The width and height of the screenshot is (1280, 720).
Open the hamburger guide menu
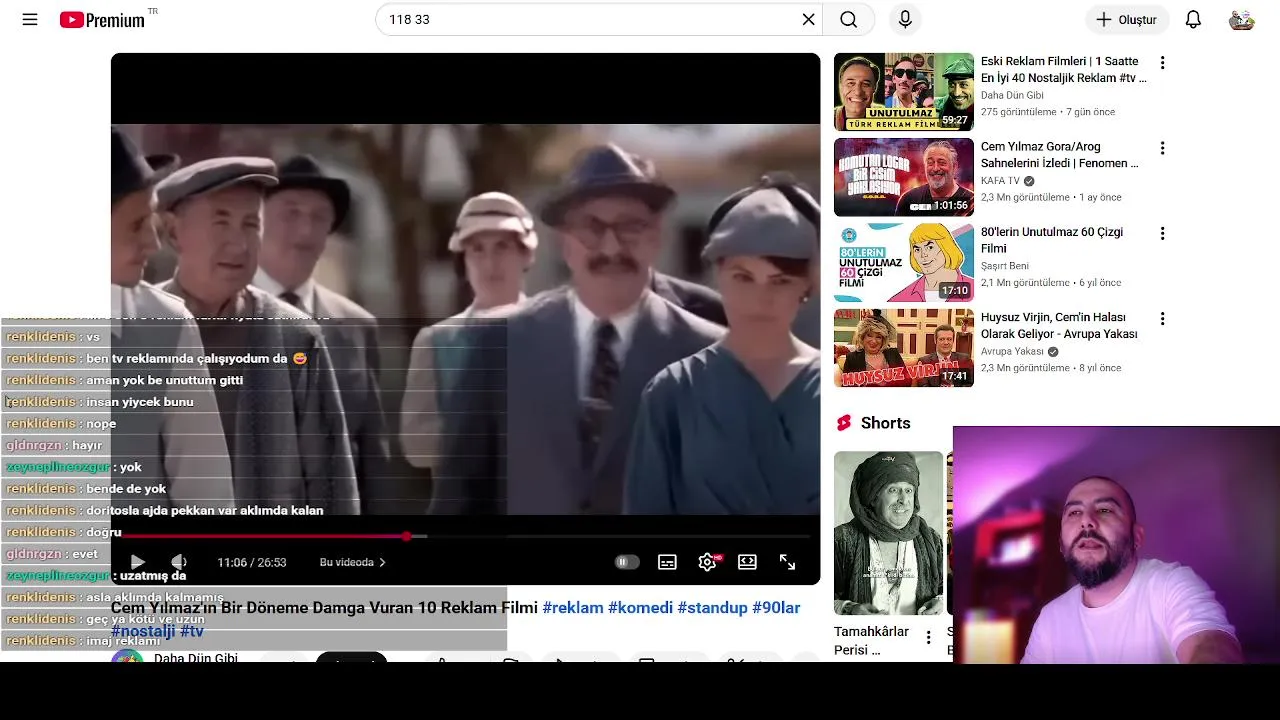30,20
